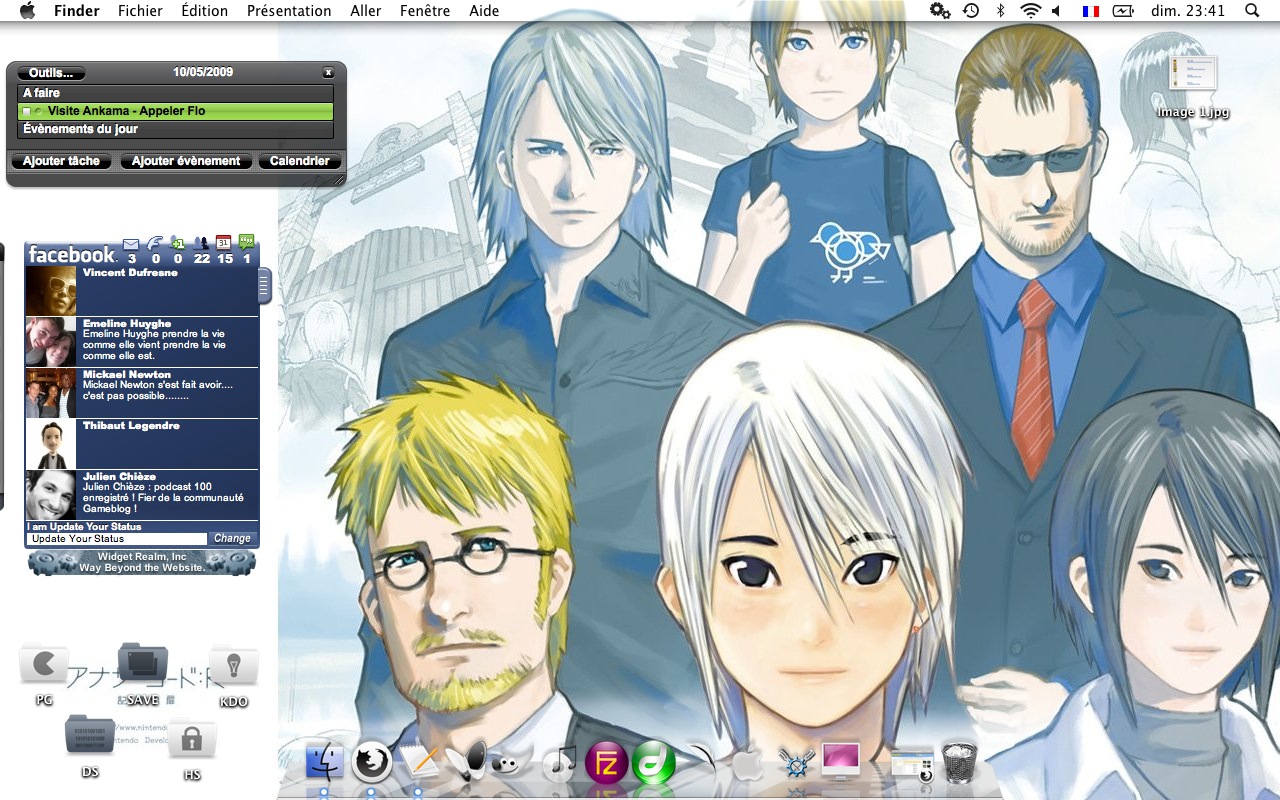Open the Présentation menu

[x=289, y=11]
